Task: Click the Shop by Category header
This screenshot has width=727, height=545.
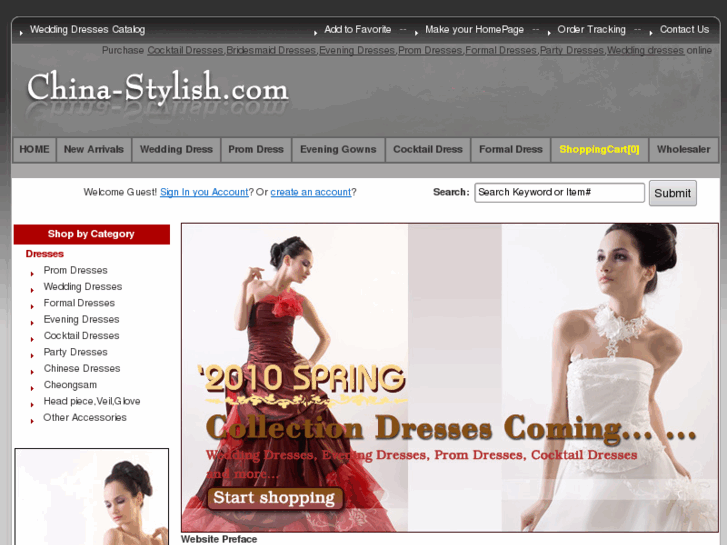Action: tap(92, 234)
